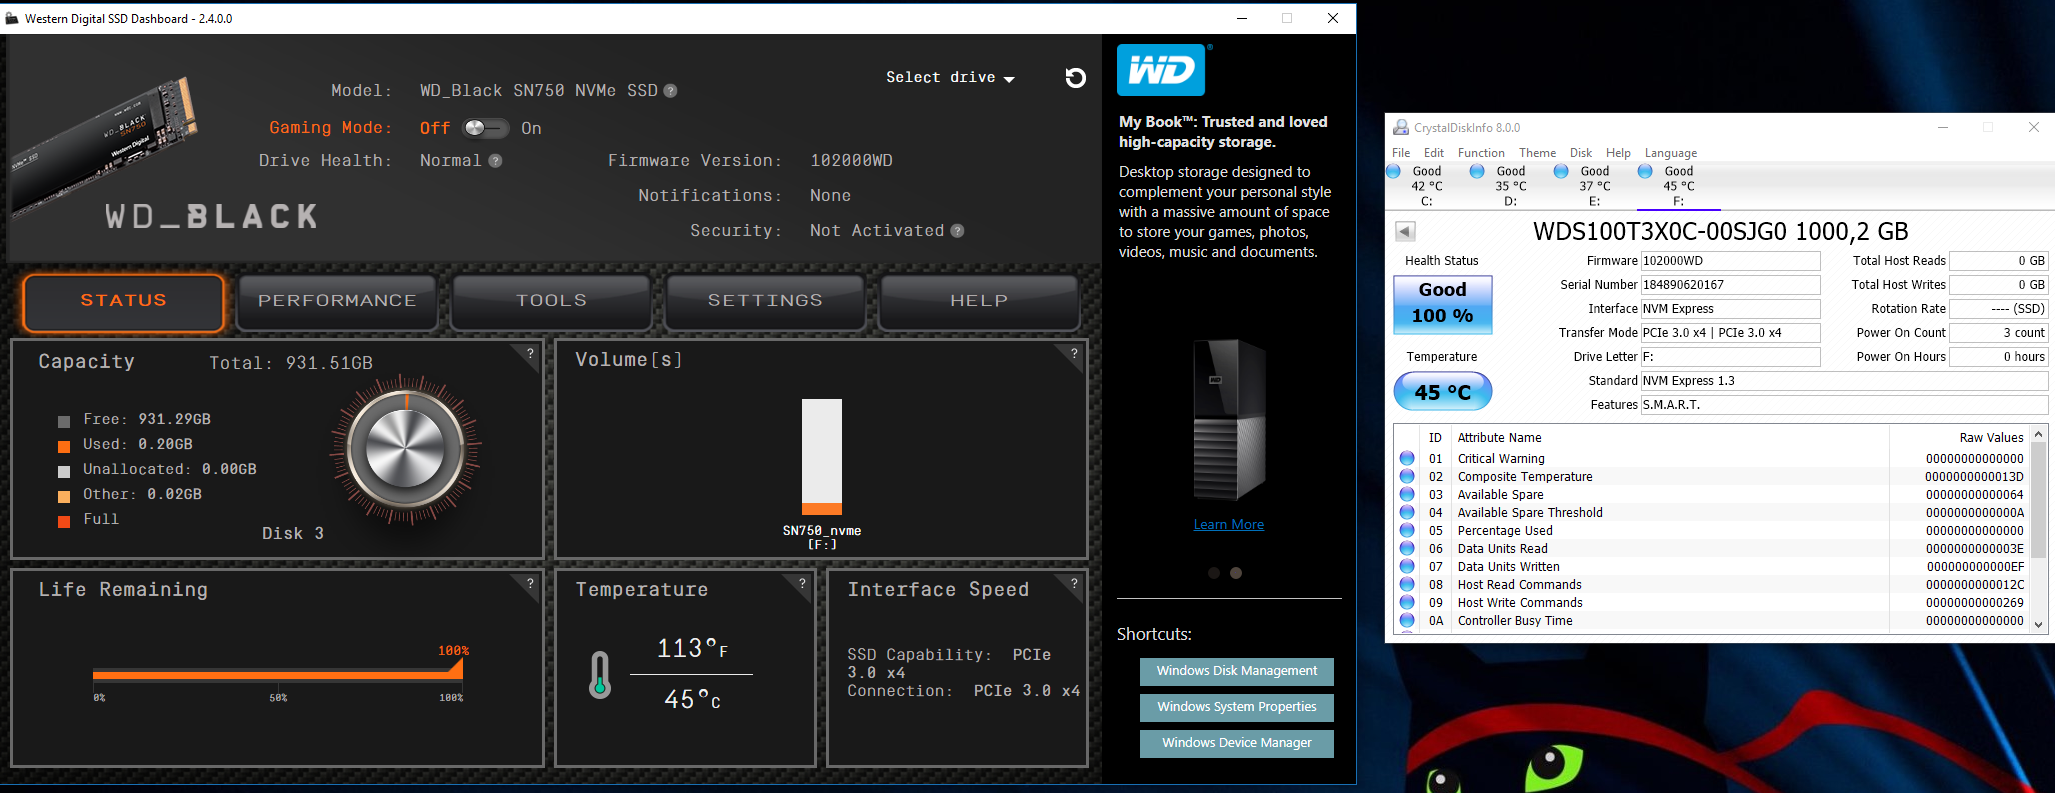2055x793 pixels.
Task: Click the My Book drive product image
Action: [x=1229, y=420]
